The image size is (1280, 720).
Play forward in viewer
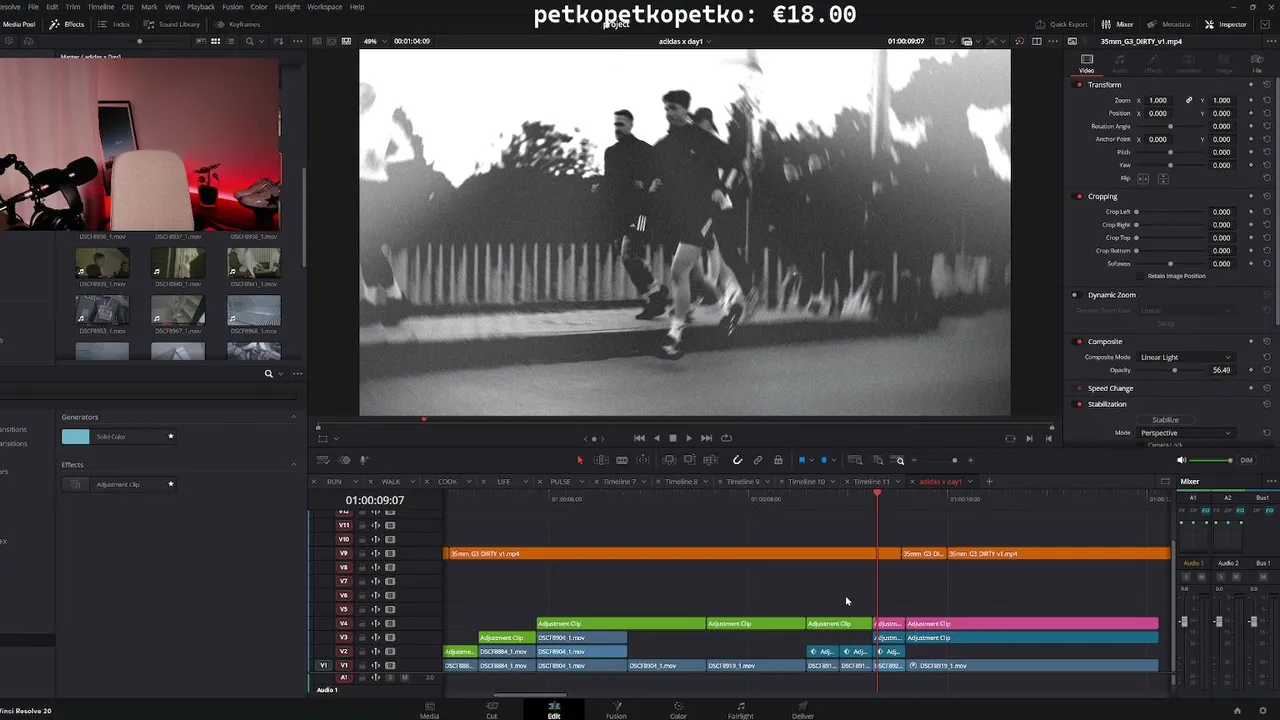[x=688, y=438]
